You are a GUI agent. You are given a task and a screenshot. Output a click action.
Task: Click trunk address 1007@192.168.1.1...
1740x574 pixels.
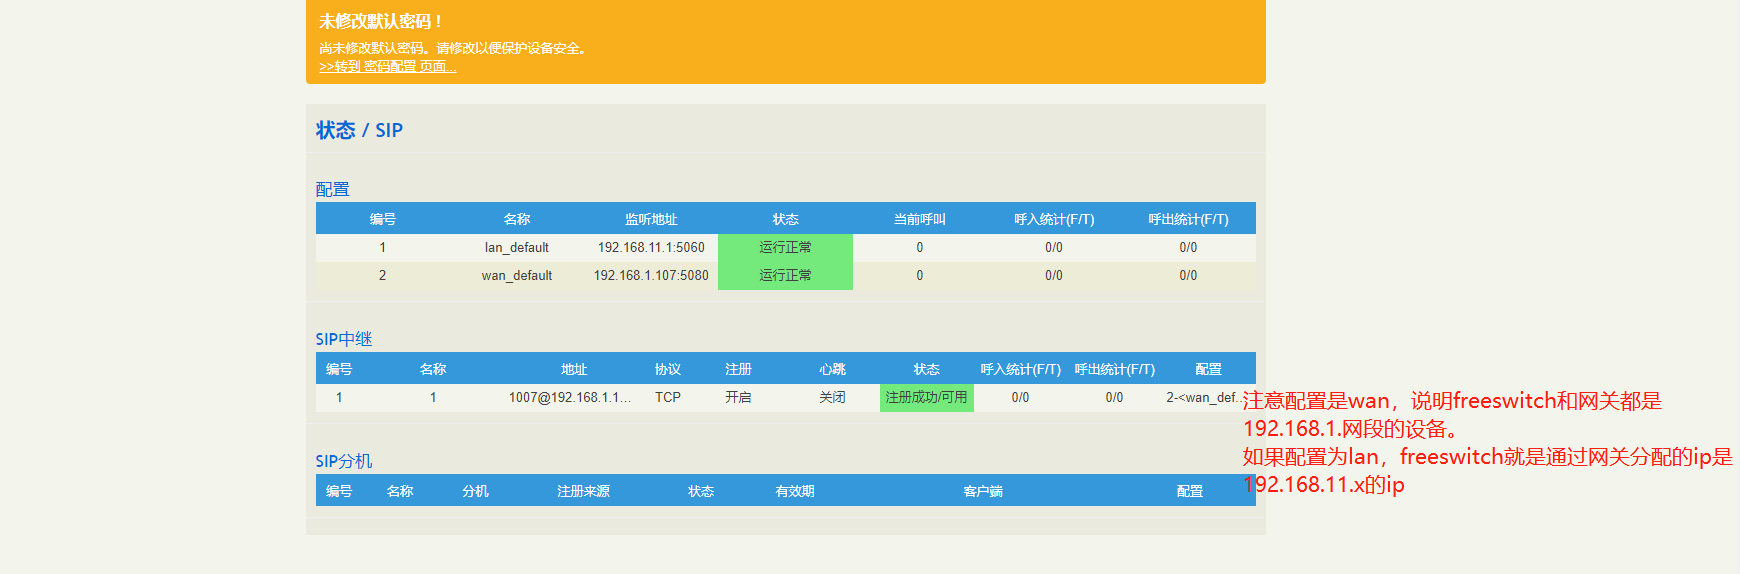click(x=570, y=397)
